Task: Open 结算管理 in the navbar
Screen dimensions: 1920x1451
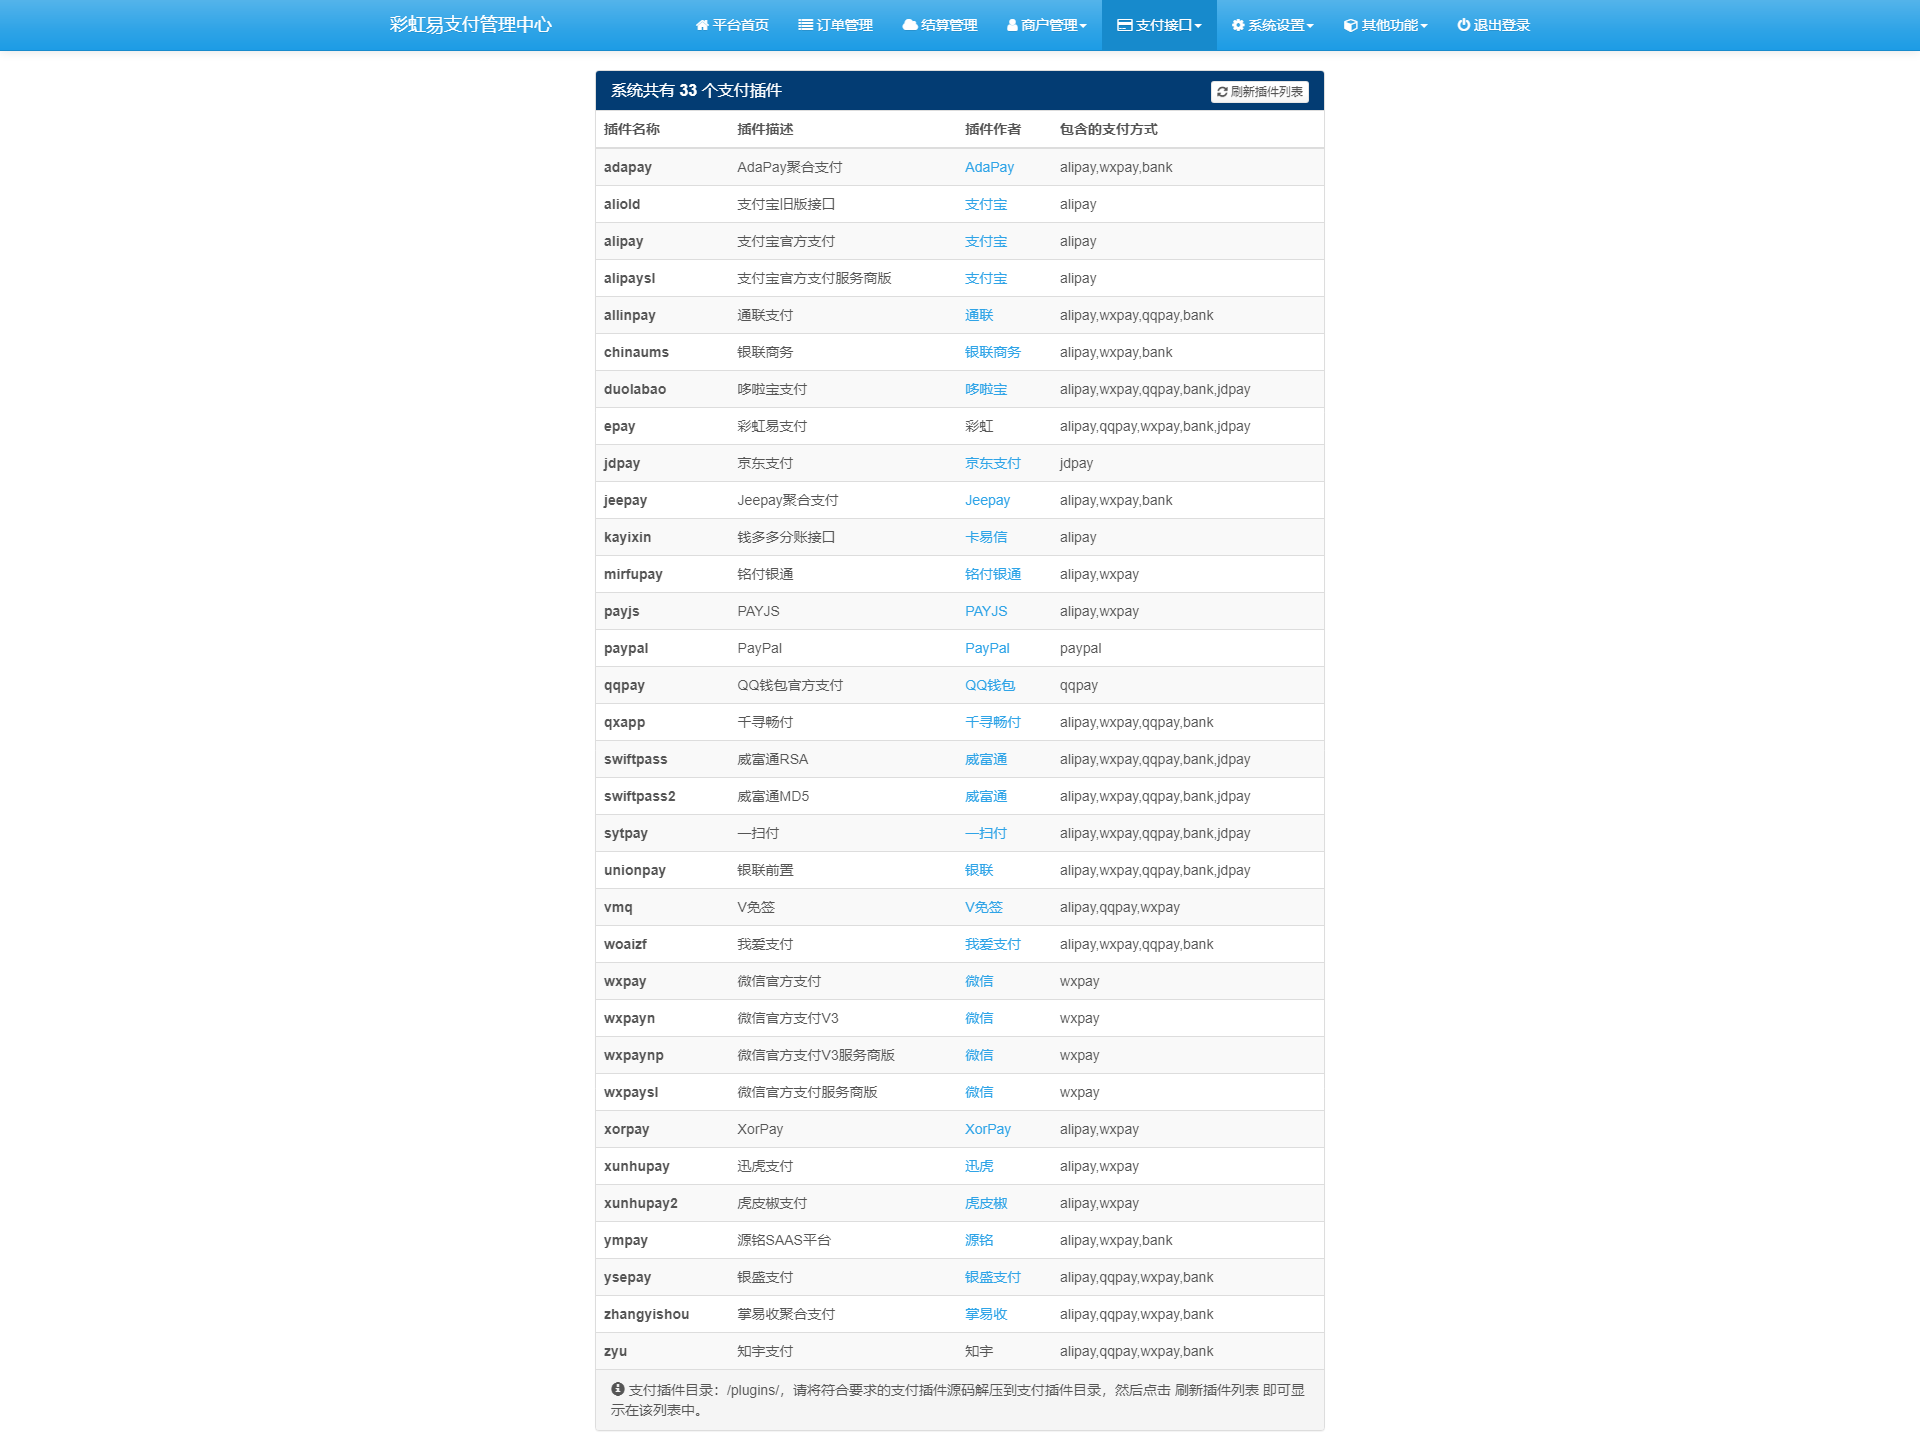Action: click(940, 25)
